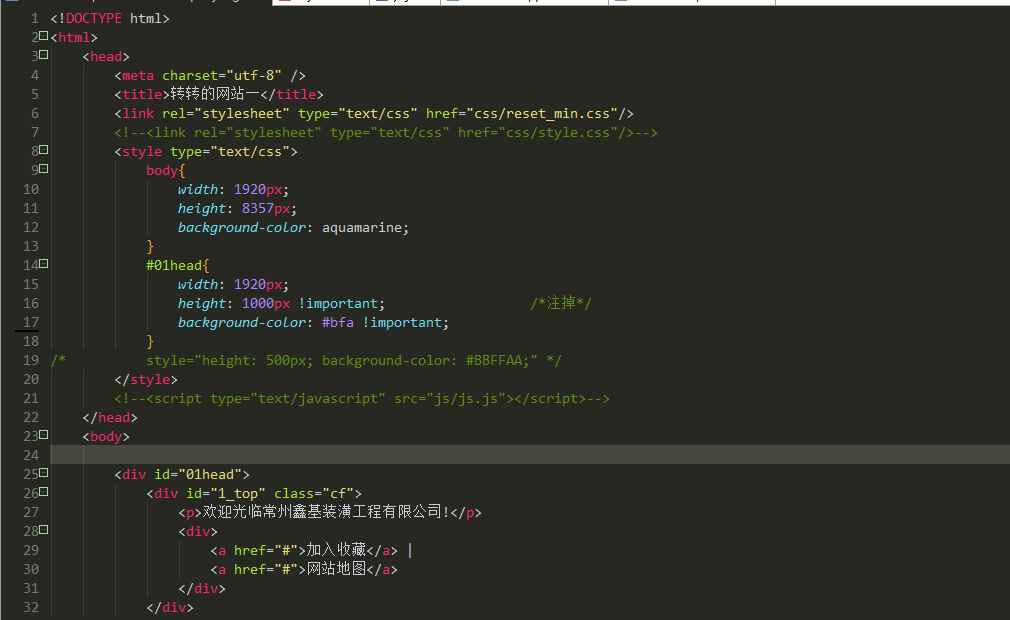Click the commented-out js/js.js script line
Image resolution: width=1010 pixels, height=620 pixels.
362,399
